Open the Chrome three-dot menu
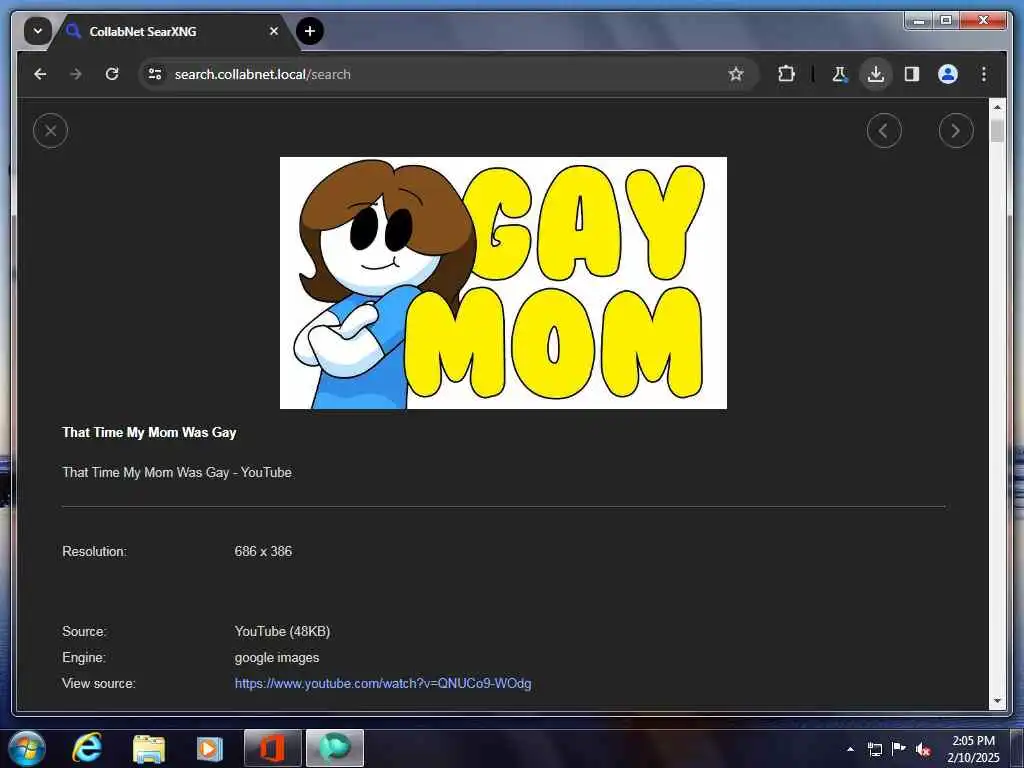 pos(984,74)
